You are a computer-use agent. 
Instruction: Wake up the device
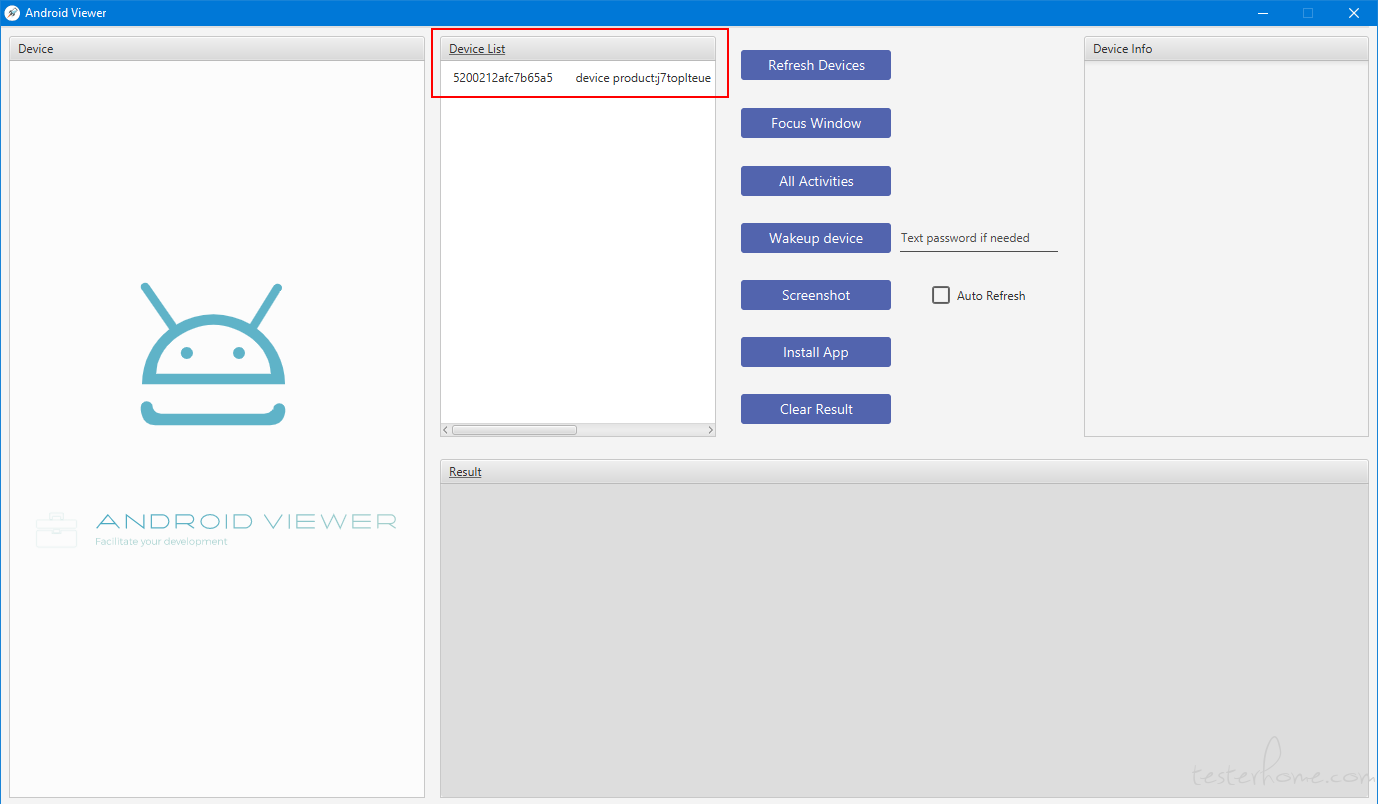pyautogui.click(x=815, y=238)
